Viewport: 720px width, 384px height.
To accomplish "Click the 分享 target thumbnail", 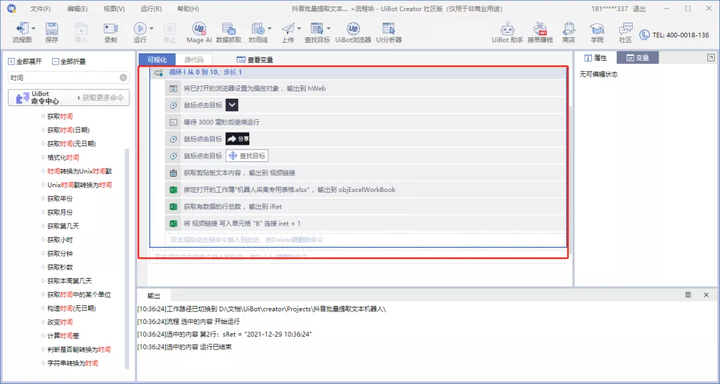I will pos(237,139).
